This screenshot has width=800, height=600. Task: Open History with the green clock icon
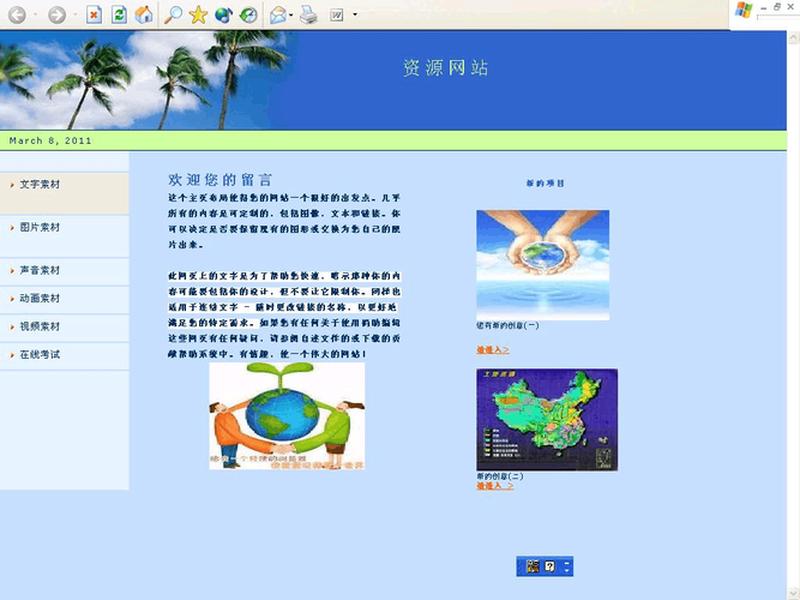click(249, 14)
